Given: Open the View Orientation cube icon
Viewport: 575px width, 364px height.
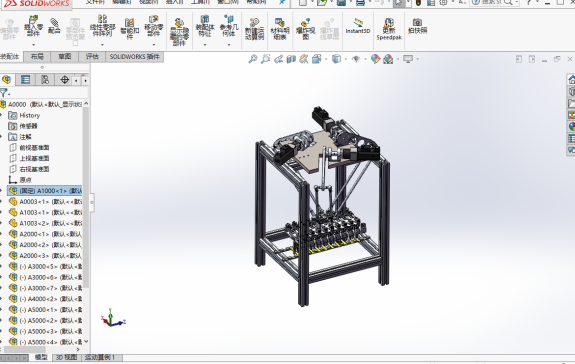Looking at the screenshot, I should tap(316, 59).
